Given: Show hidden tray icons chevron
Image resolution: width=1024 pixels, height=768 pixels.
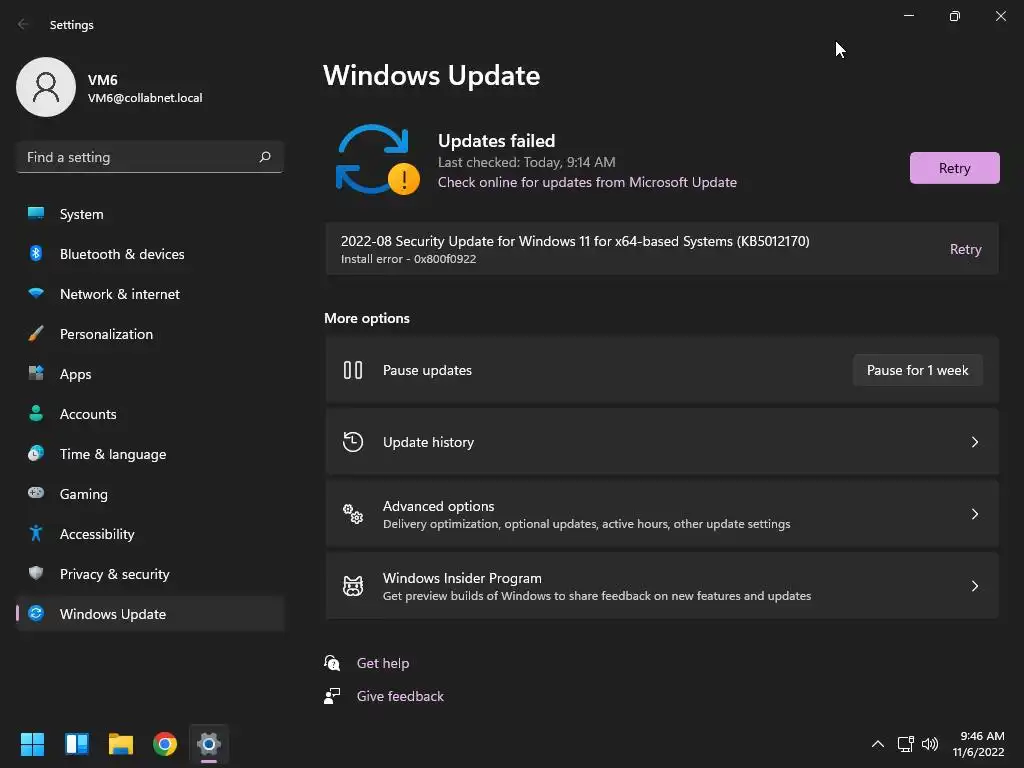Looking at the screenshot, I should click(x=878, y=744).
